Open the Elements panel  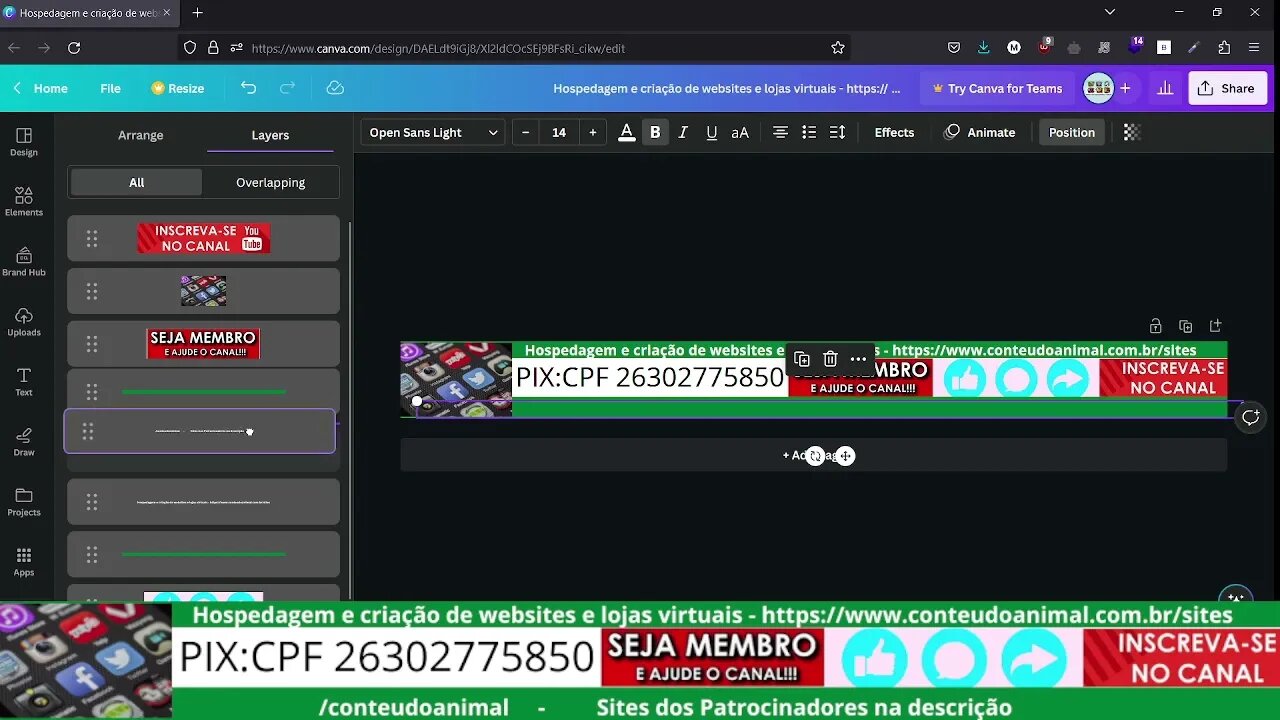pos(24,202)
